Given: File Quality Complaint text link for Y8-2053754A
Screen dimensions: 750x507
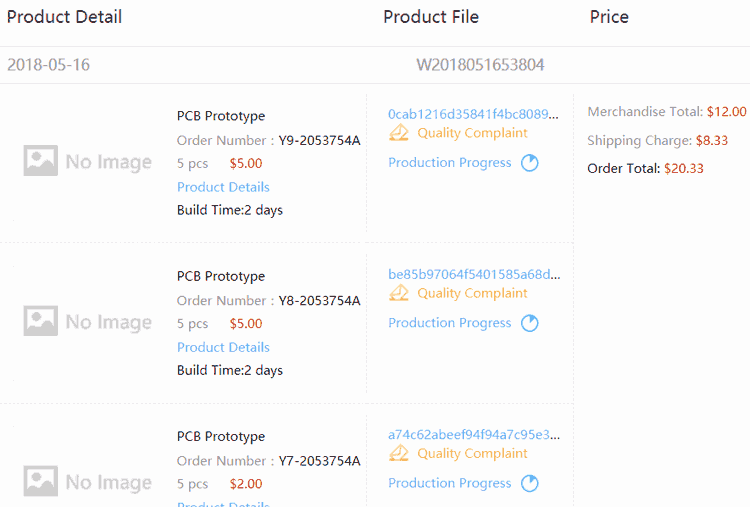Looking at the screenshot, I should tap(472, 293).
